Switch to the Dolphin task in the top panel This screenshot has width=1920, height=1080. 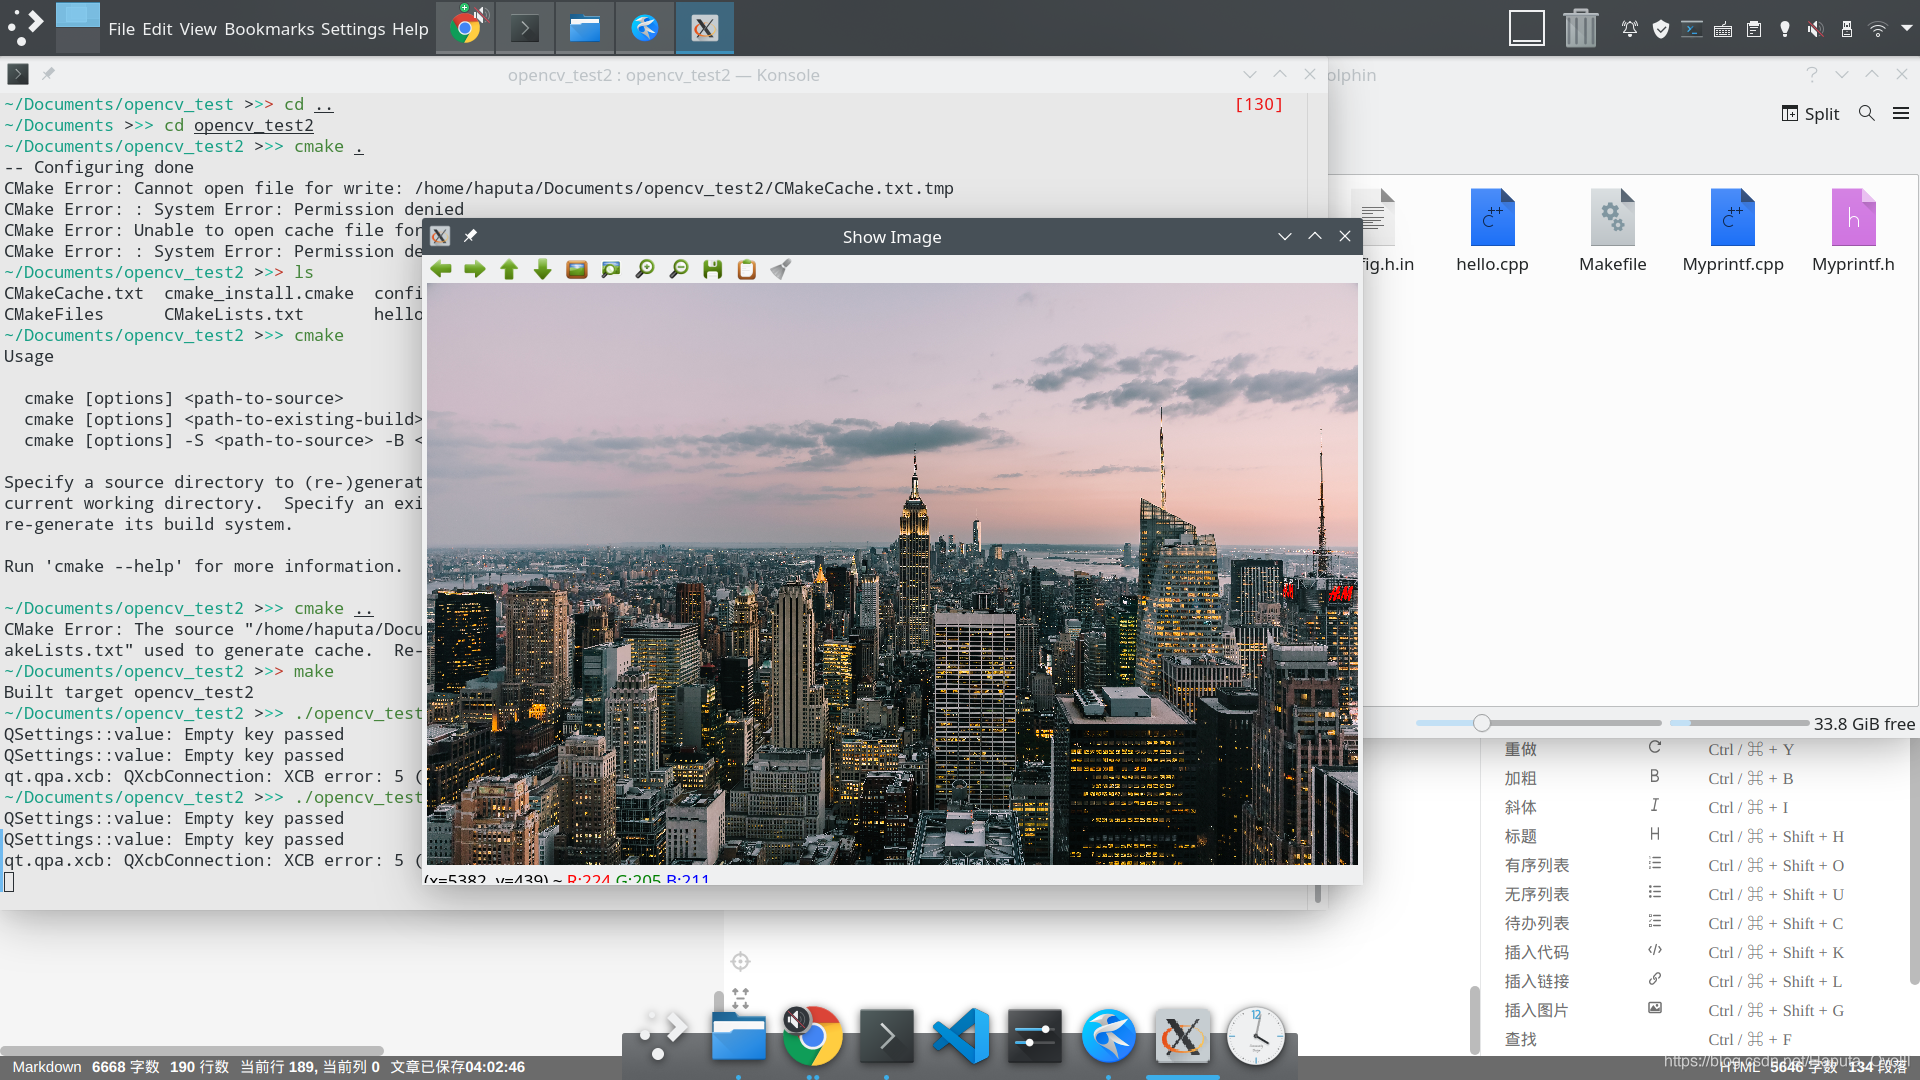(x=585, y=28)
